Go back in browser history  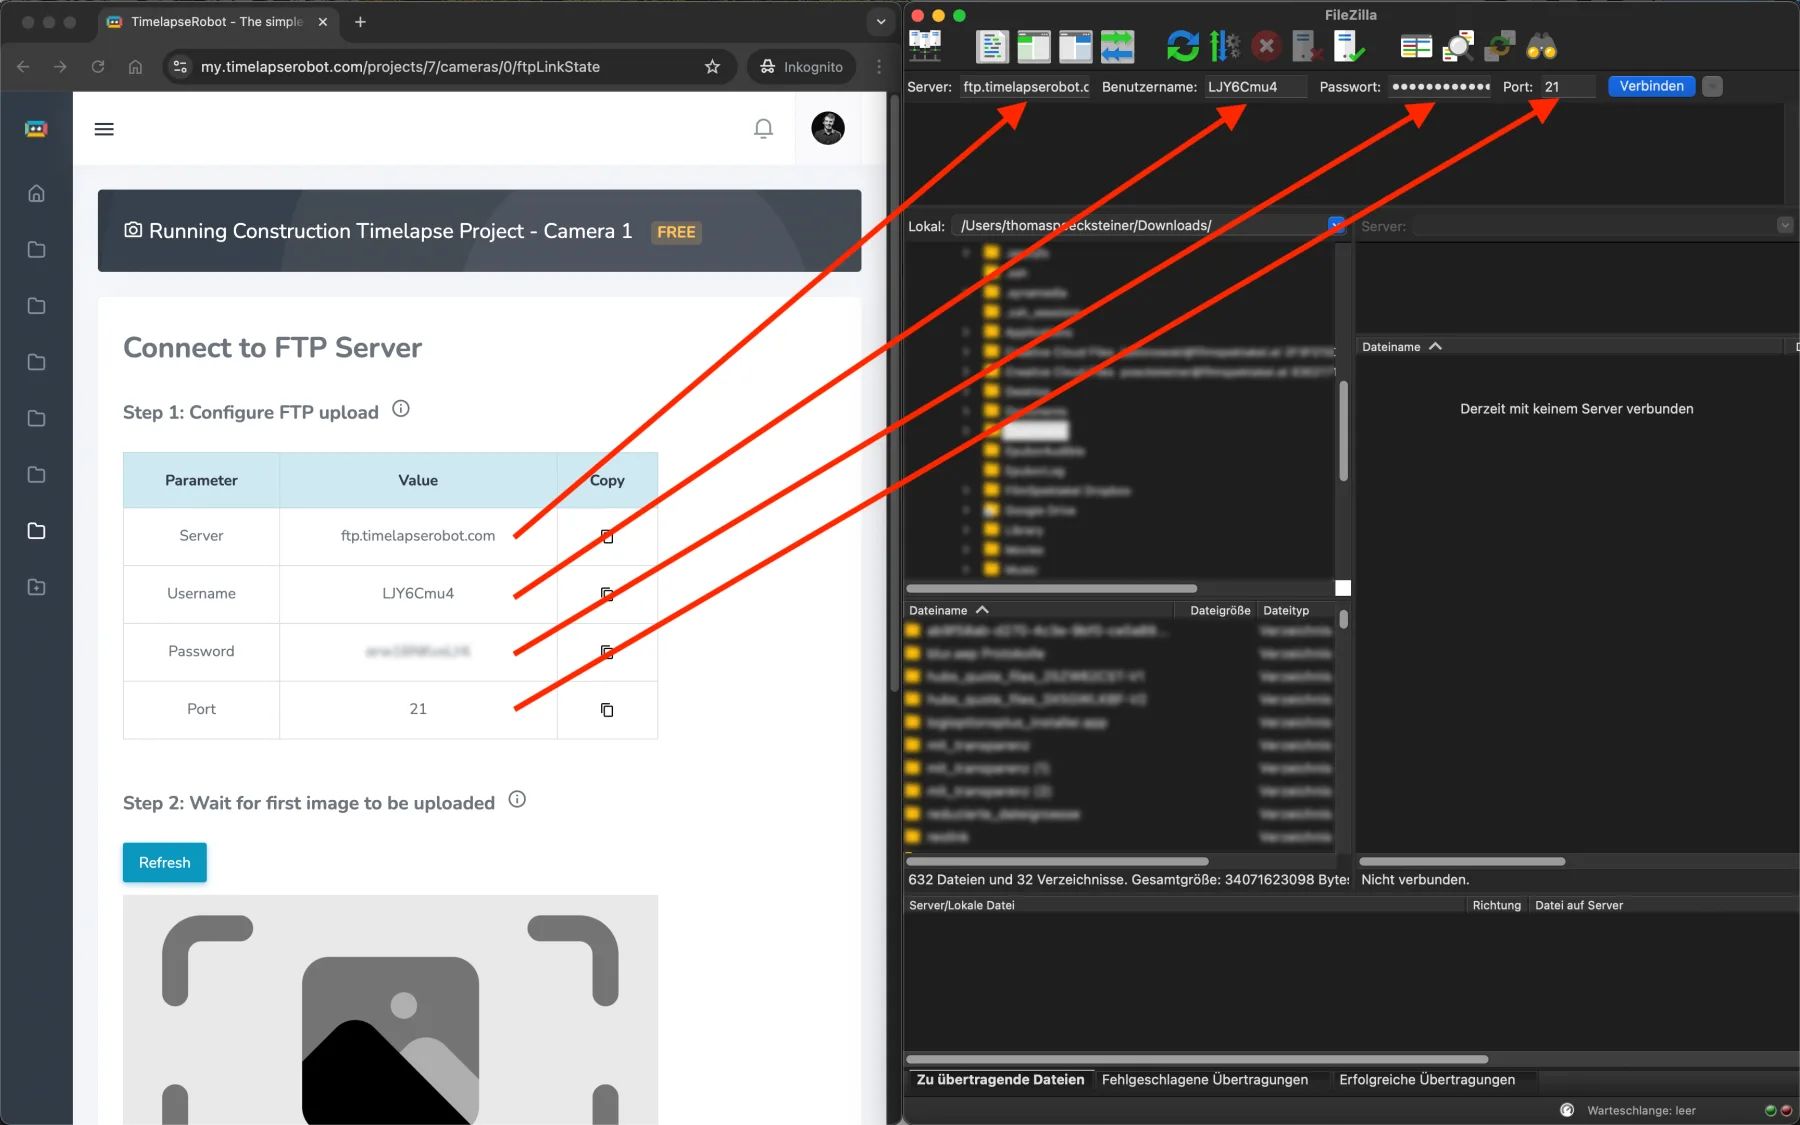tap(23, 67)
